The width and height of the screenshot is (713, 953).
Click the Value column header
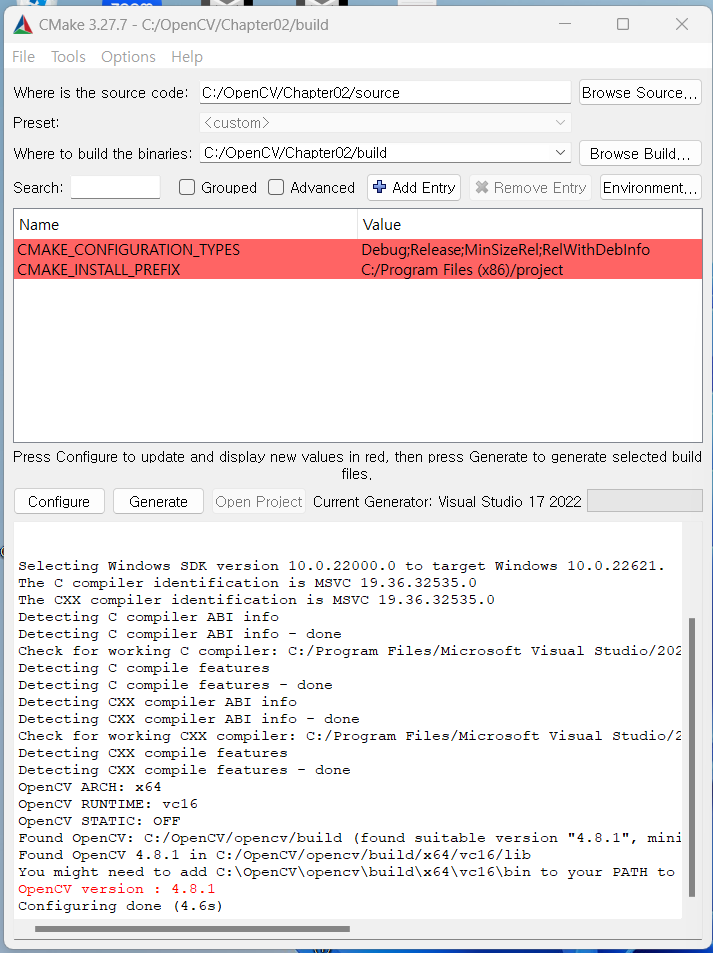point(529,224)
